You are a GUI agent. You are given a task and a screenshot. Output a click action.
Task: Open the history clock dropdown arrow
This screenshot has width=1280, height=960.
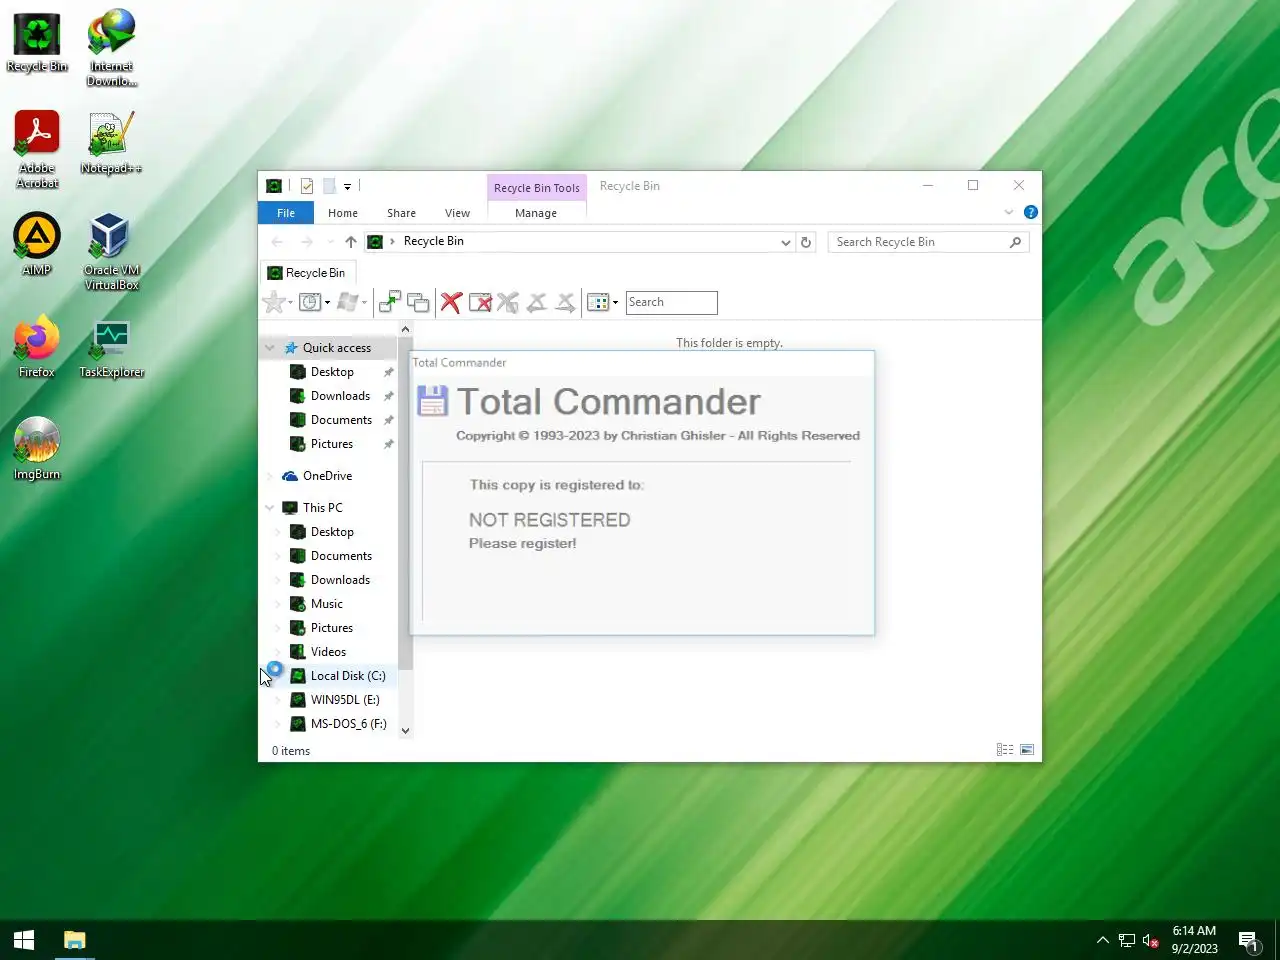click(327, 302)
